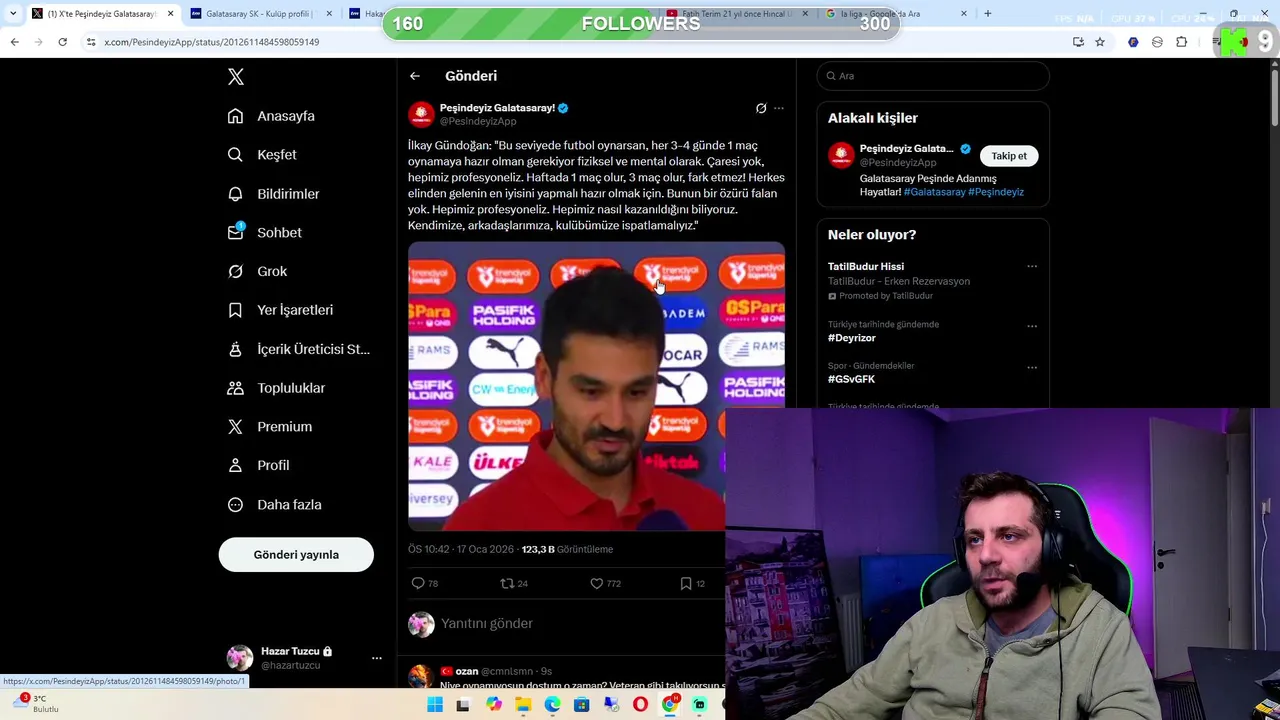Open Microsoft Store from the taskbar
Viewport: 1280px width, 720px height.
[x=582, y=705]
